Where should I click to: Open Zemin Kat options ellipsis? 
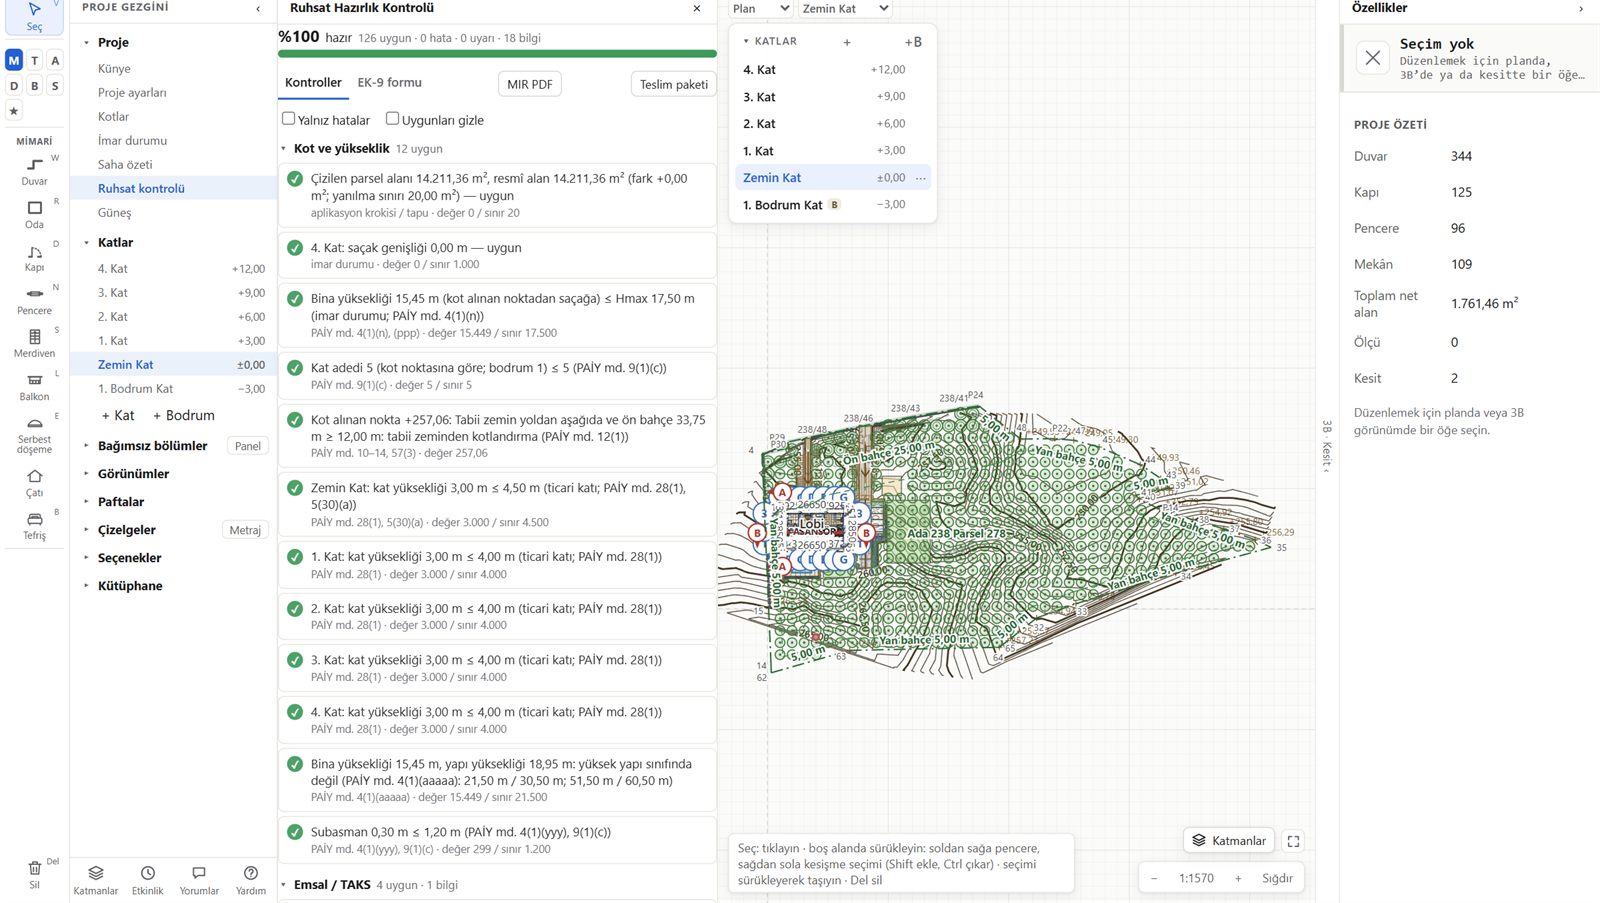pyautogui.click(x=920, y=178)
